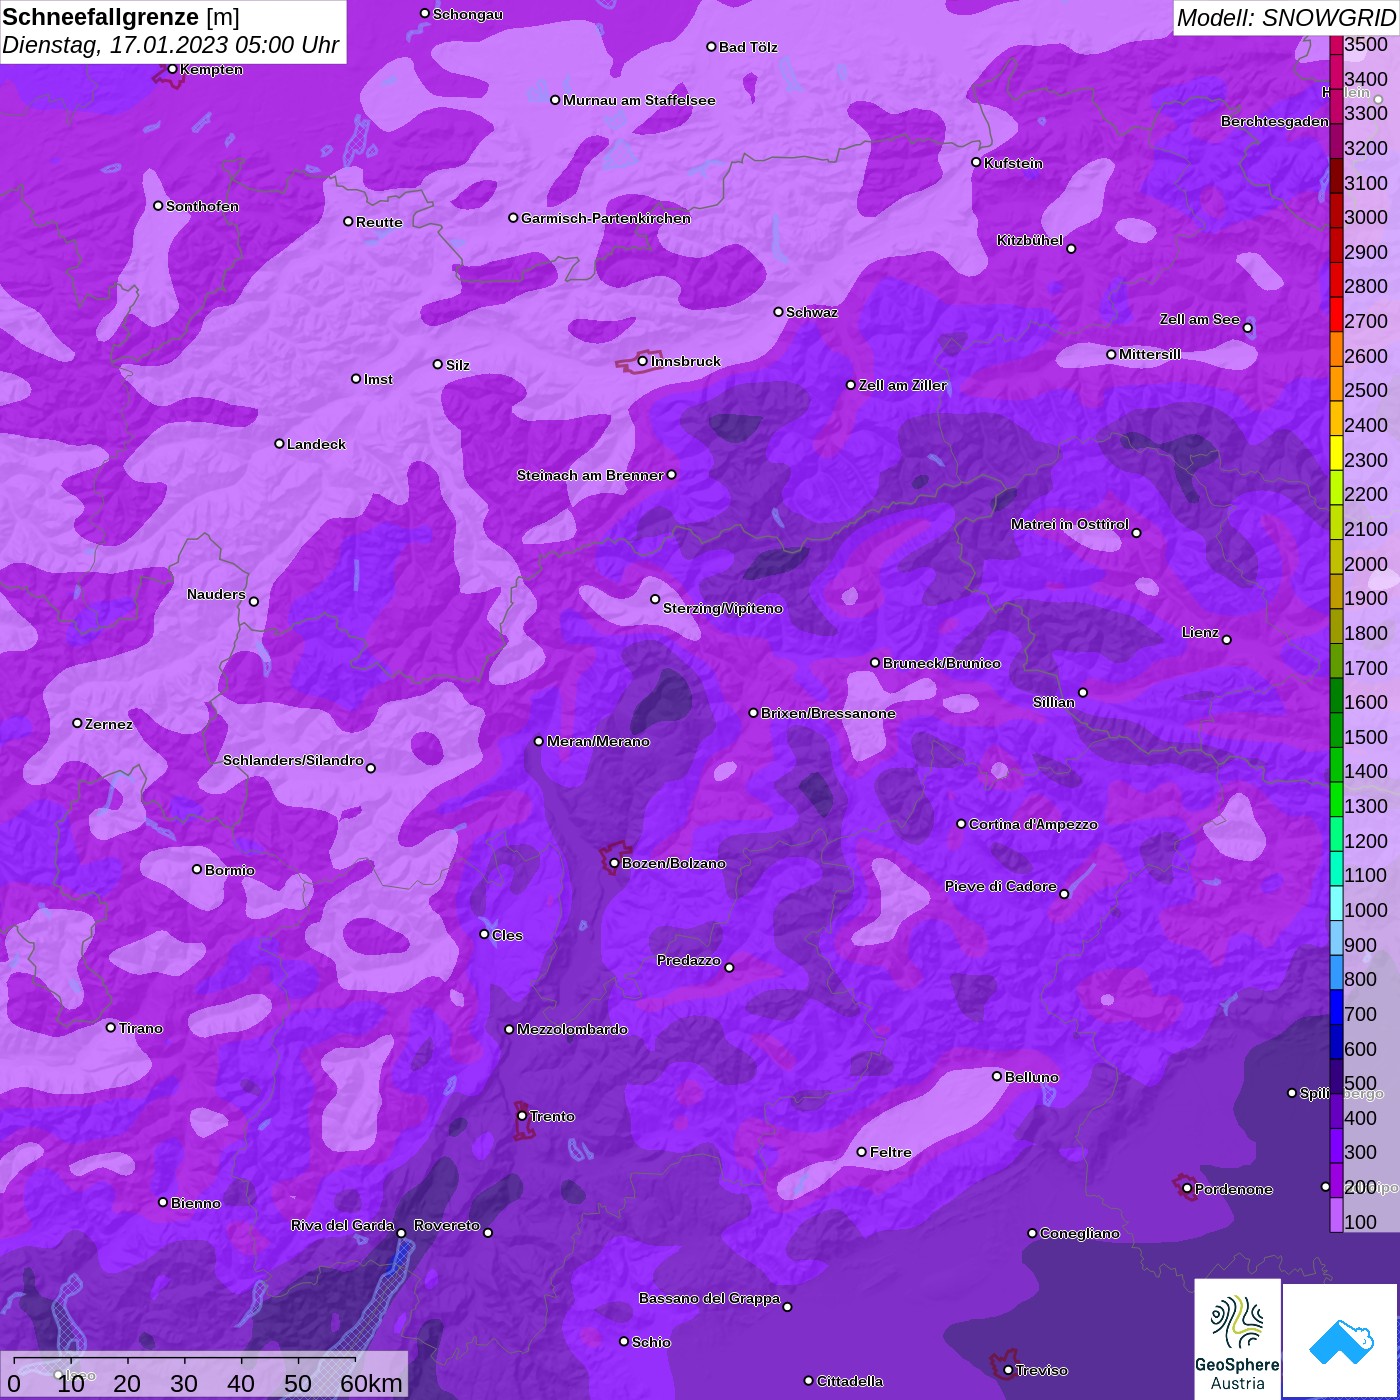Click the Garmisch-Partenkirchen label
The image size is (1400, 1400).
click(x=606, y=218)
